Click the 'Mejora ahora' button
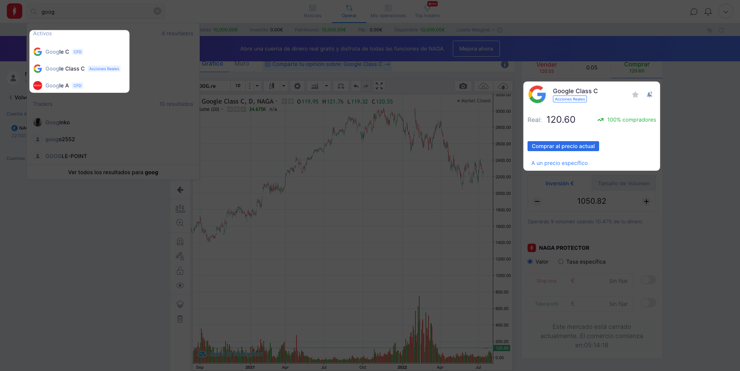 click(476, 49)
